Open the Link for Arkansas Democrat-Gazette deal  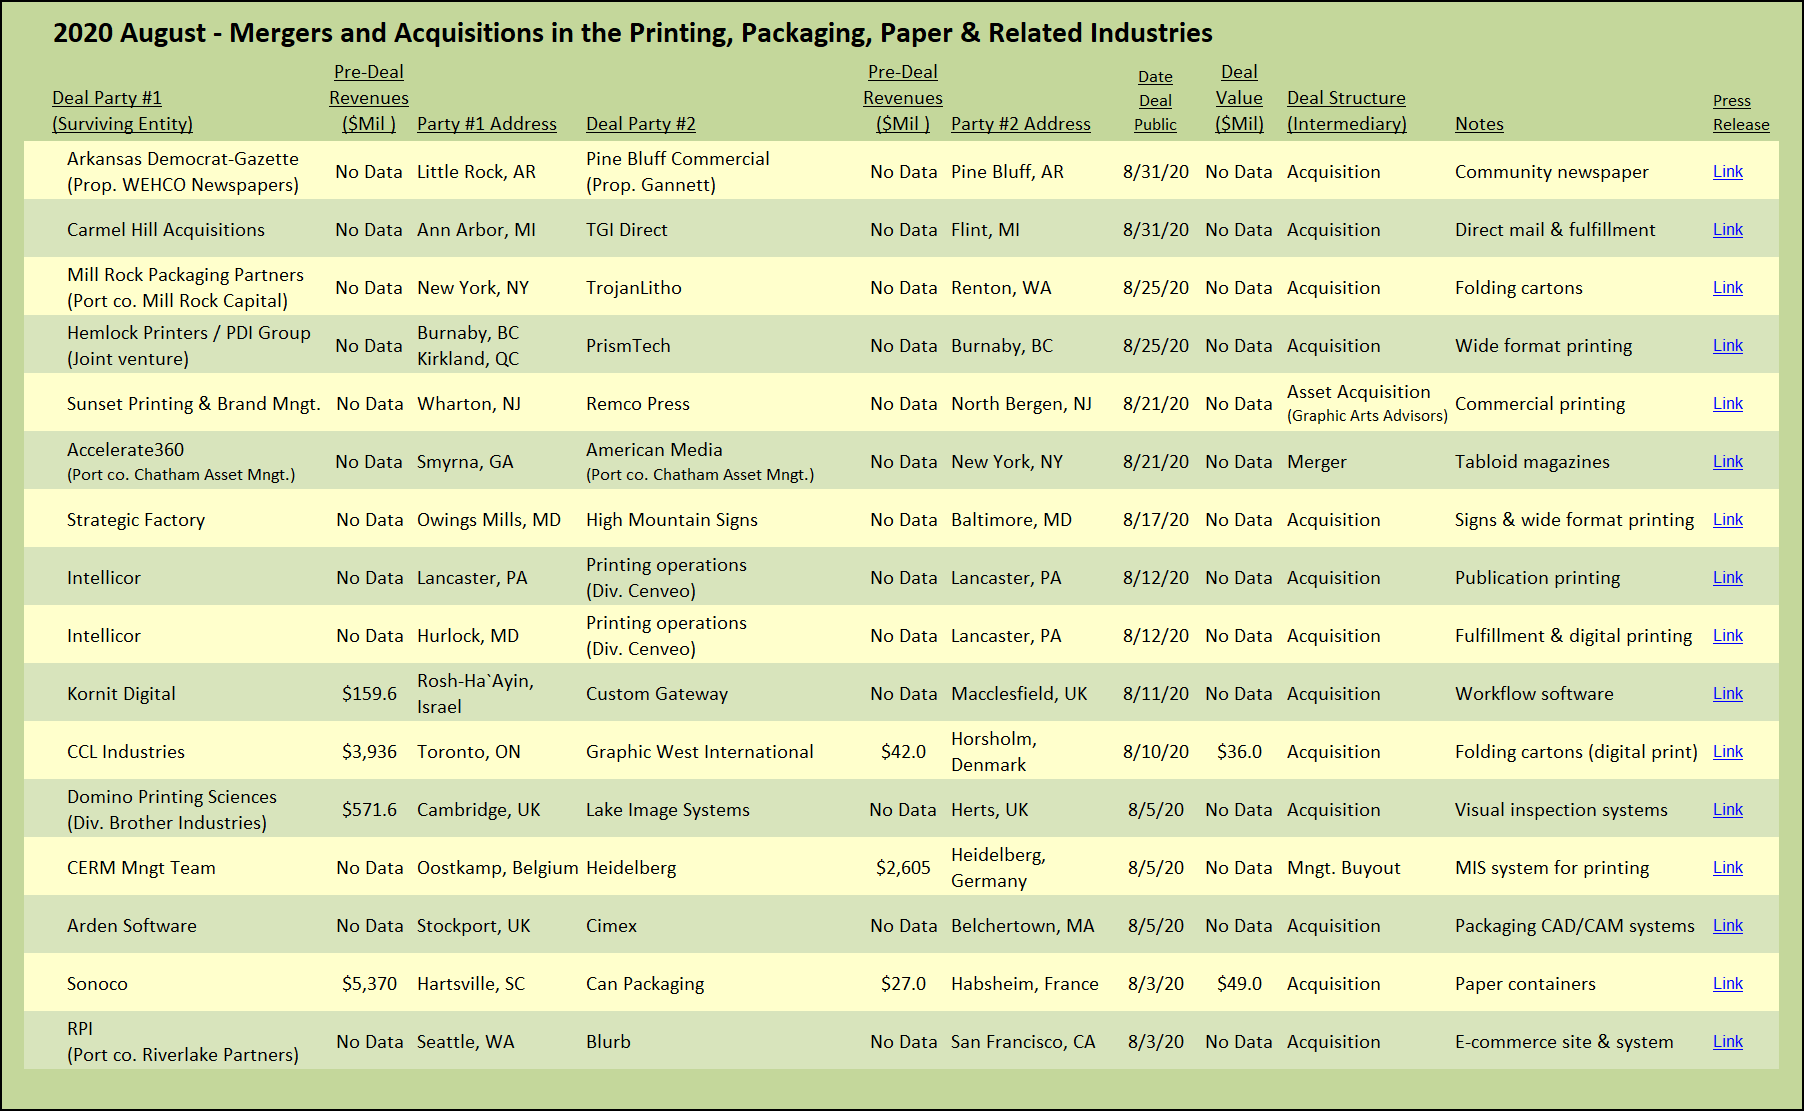click(1727, 171)
